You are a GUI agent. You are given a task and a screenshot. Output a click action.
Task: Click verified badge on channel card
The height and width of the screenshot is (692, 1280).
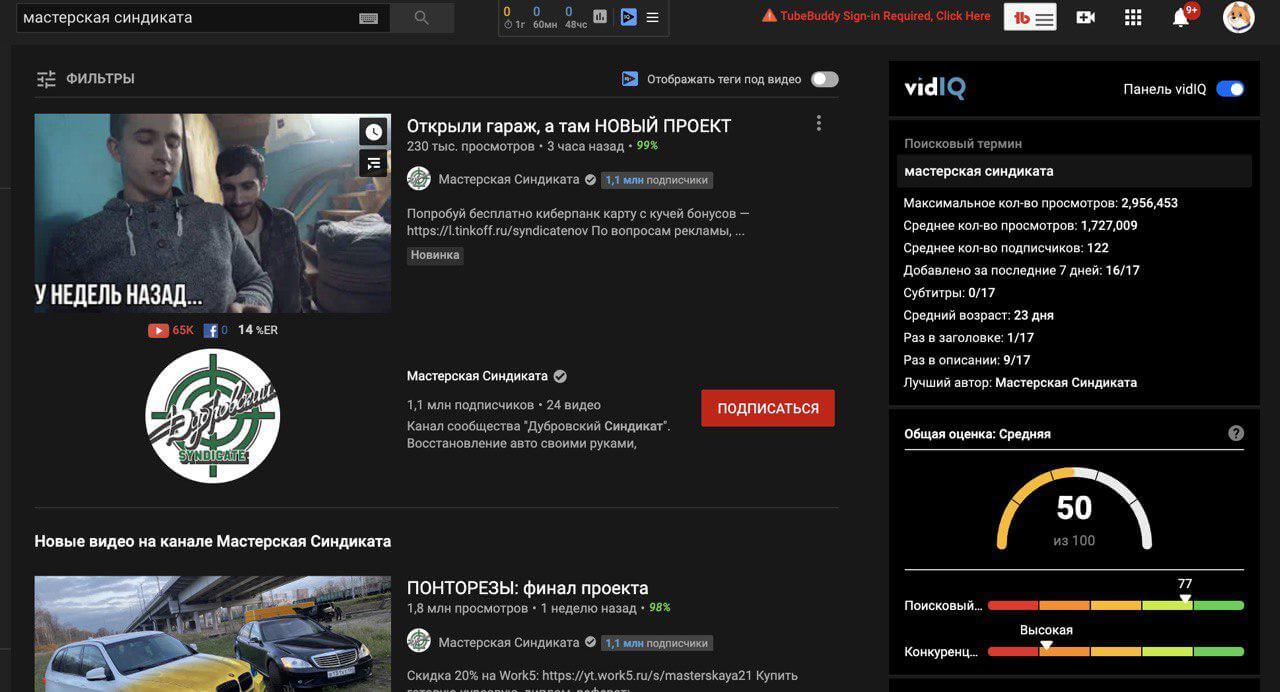pos(560,376)
